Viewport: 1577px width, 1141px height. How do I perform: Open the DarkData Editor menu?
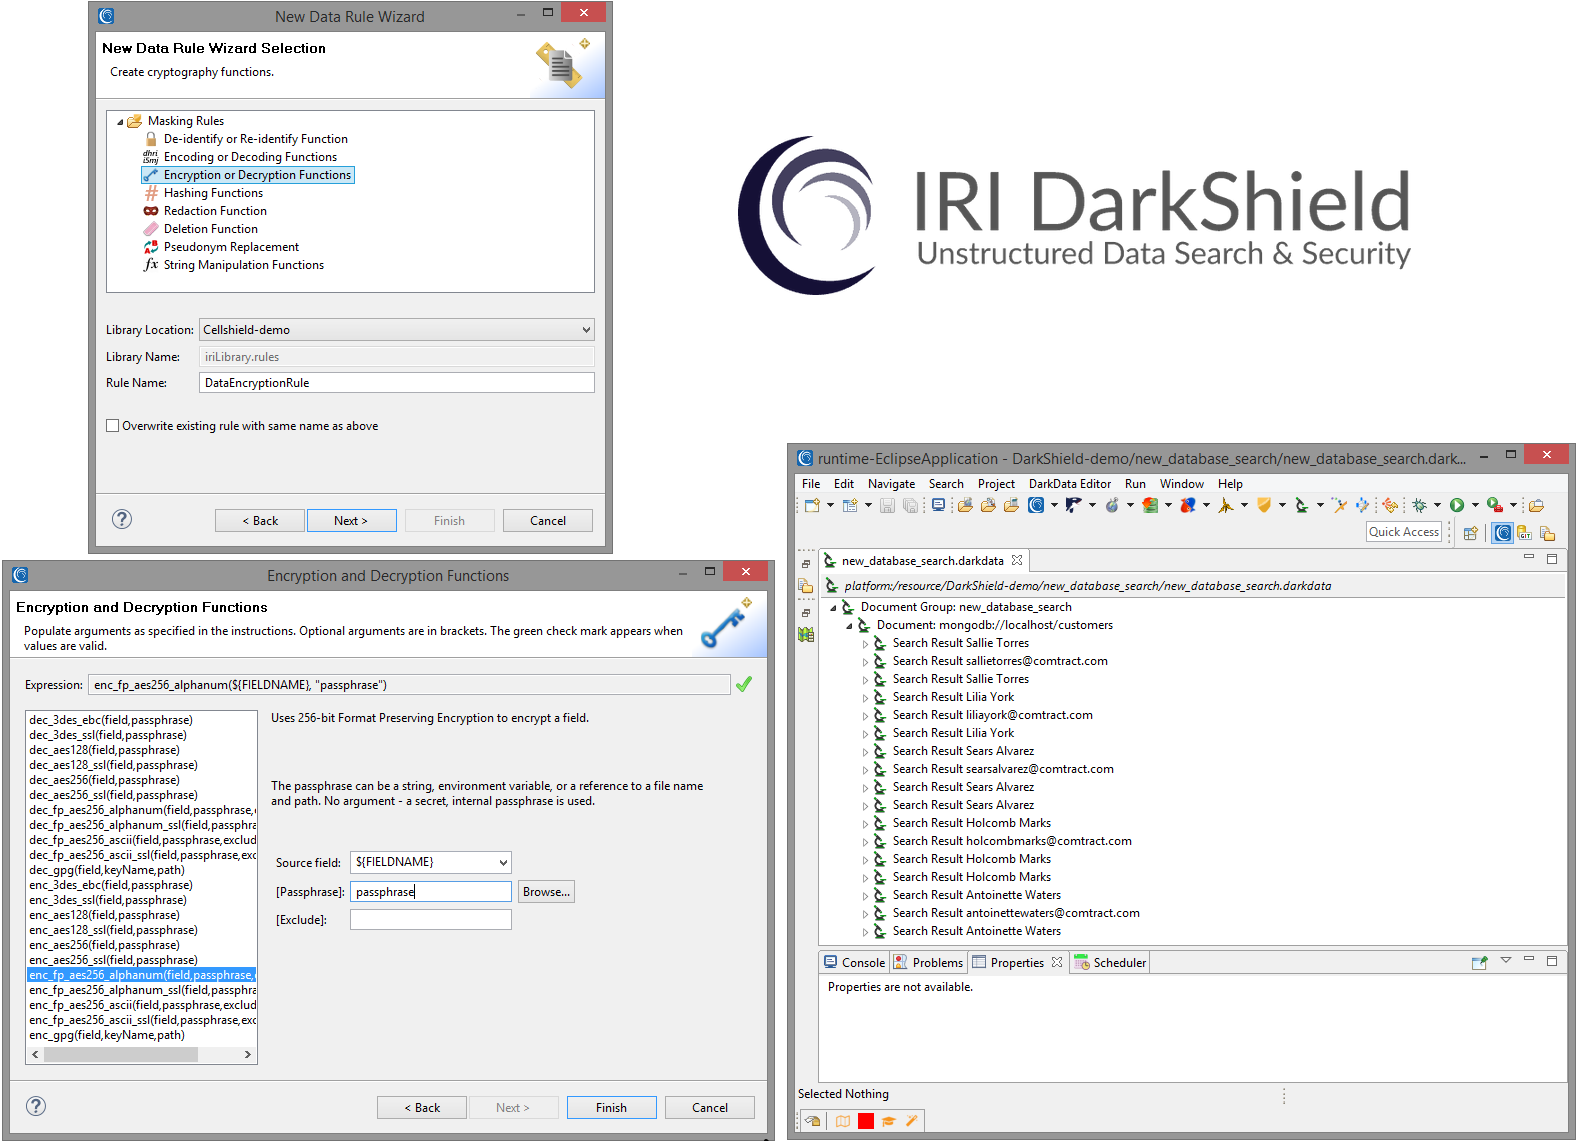tap(1069, 484)
